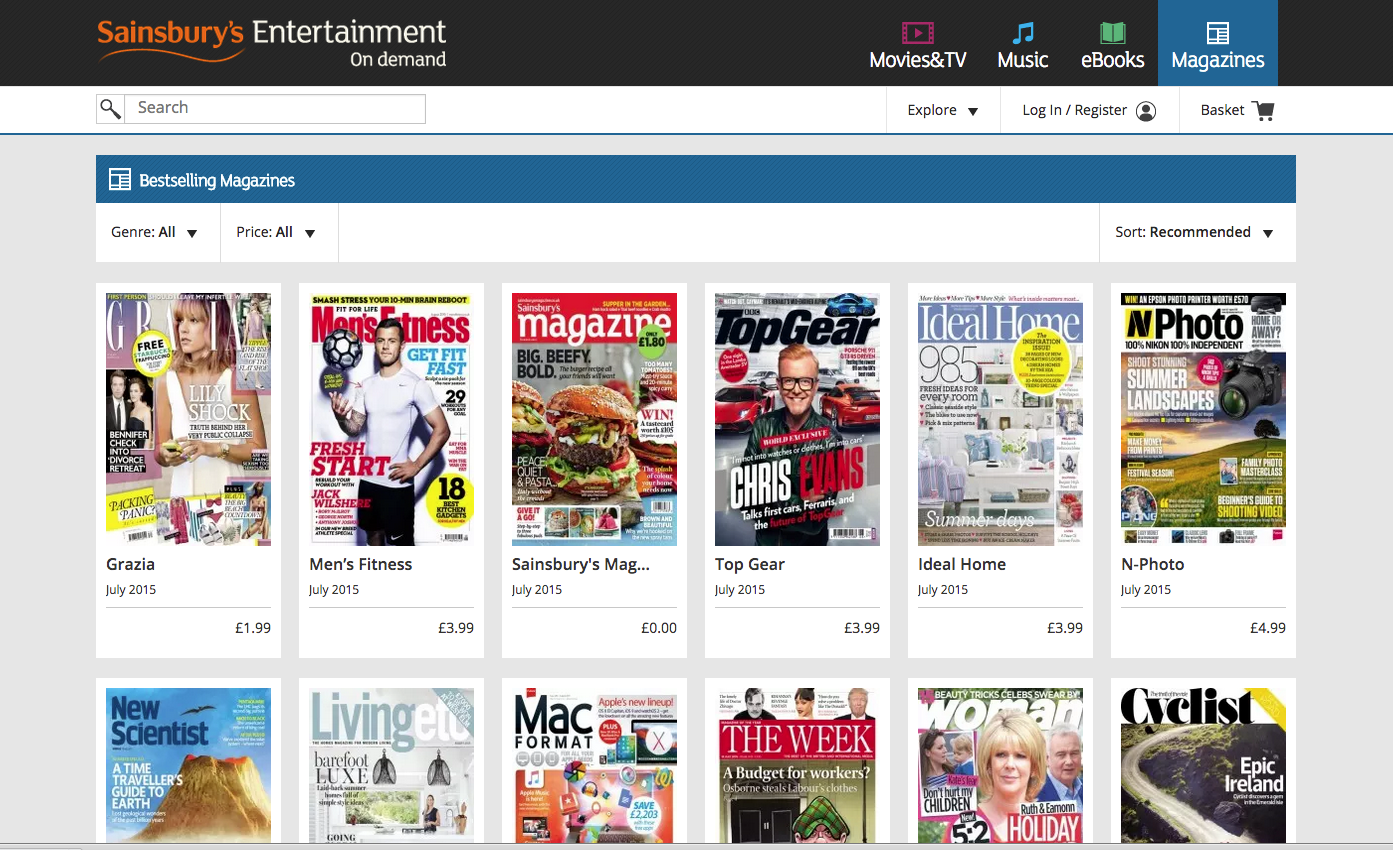The width and height of the screenshot is (1393, 850).
Task: Open the Sainsbury's Magazine cover thumbnail
Action: [x=594, y=419]
